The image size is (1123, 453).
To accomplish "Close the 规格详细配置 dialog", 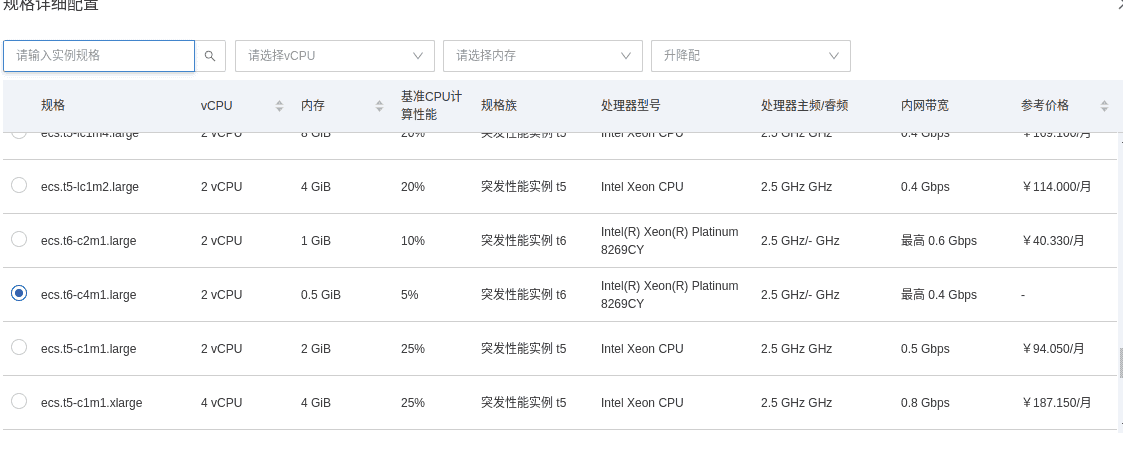I will [x=1119, y=5].
